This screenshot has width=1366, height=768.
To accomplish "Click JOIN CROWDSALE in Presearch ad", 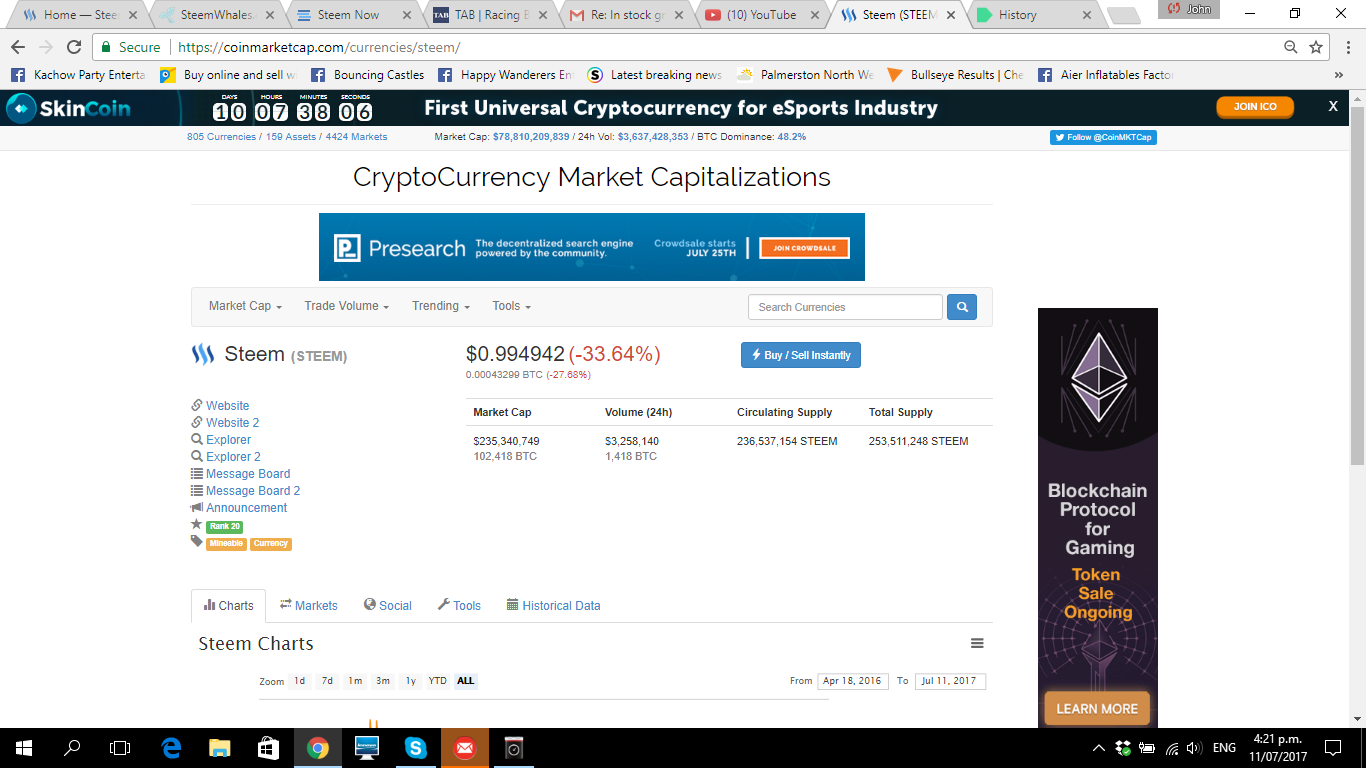I will pos(804,248).
